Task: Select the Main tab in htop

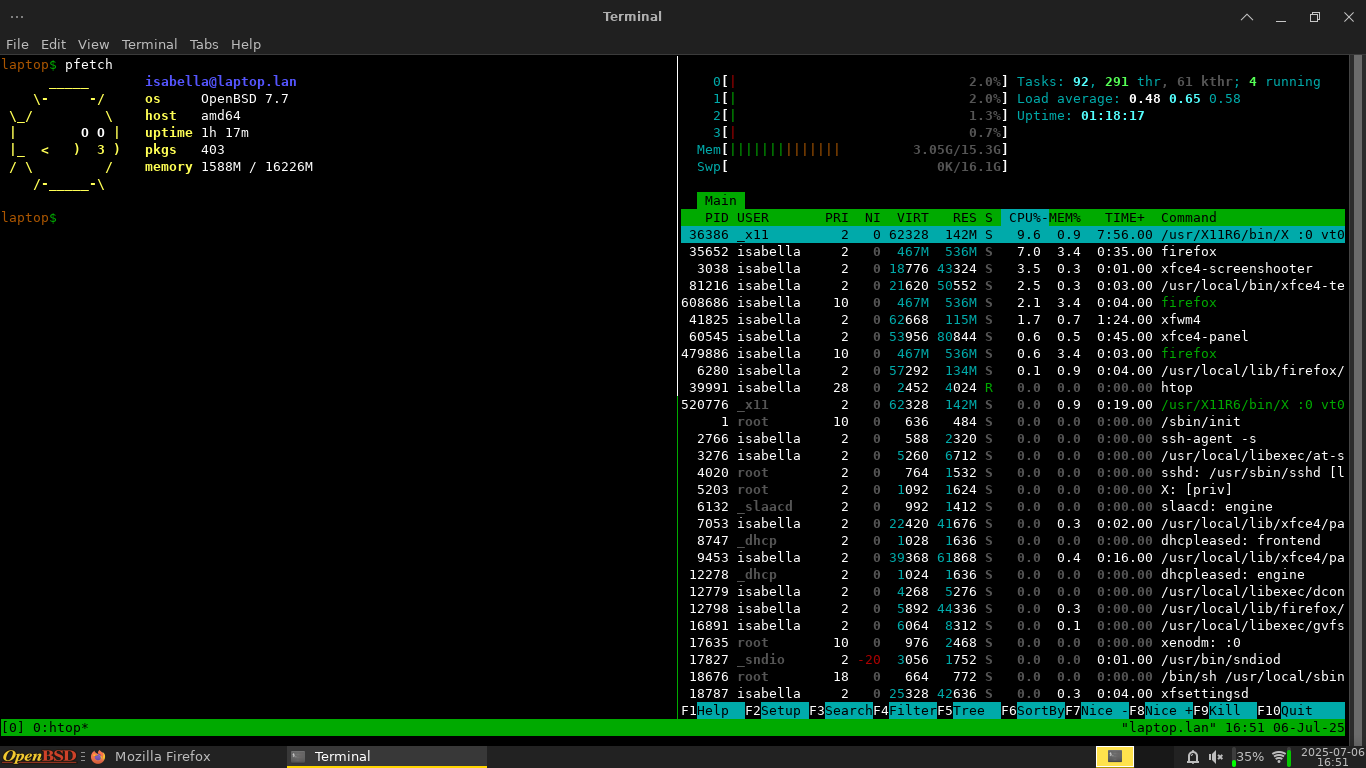Action: pos(720,200)
